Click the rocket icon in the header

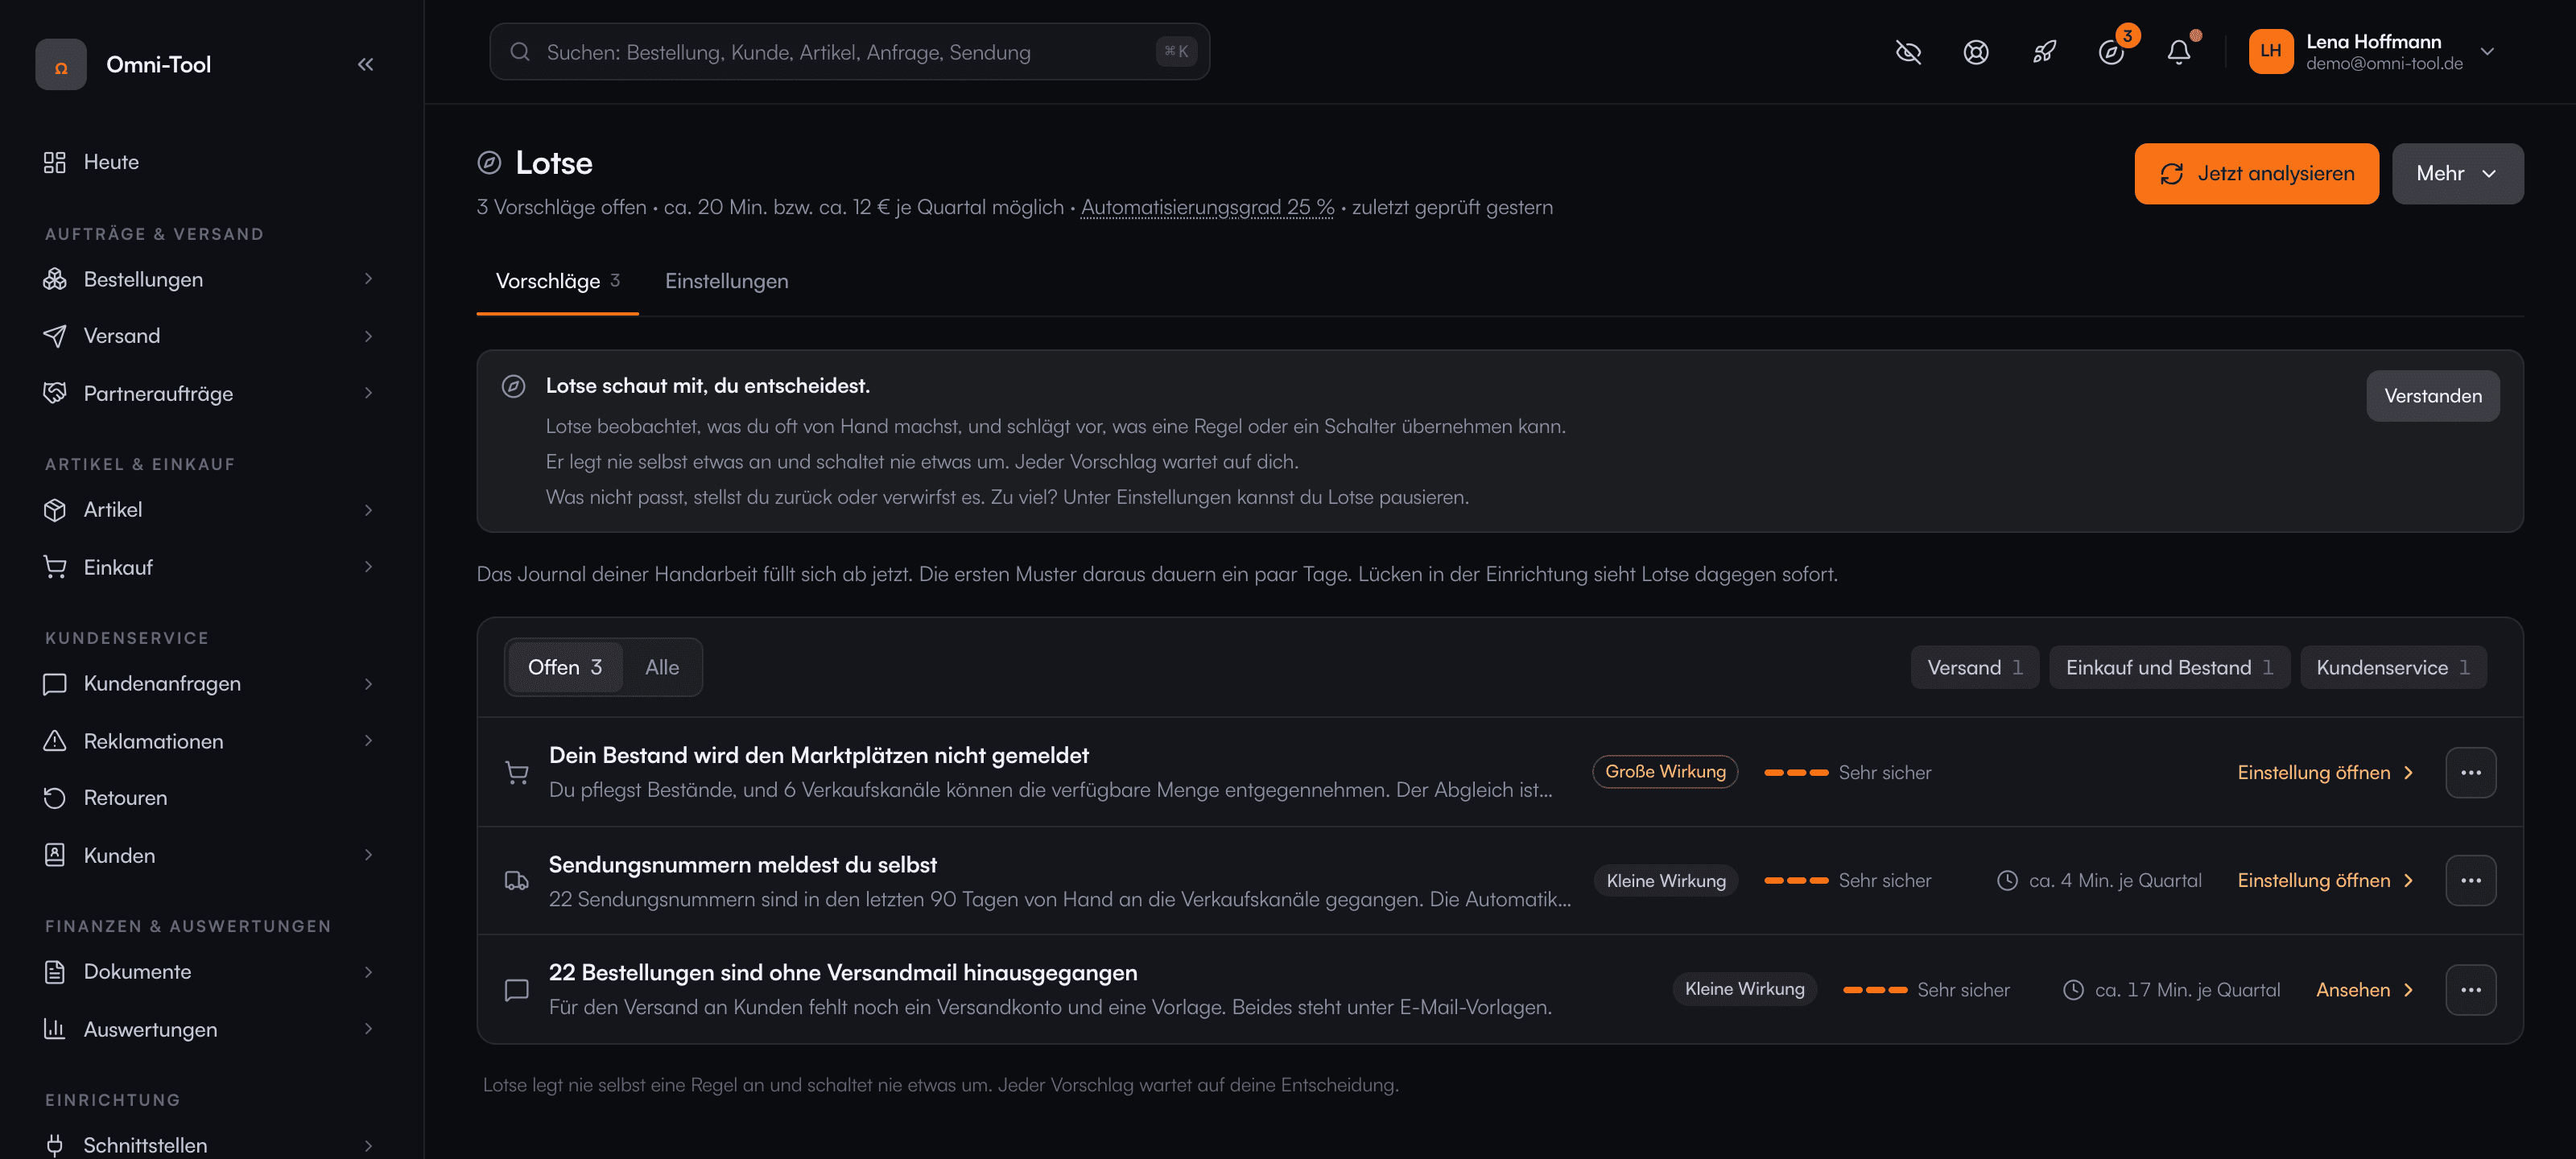pos(2044,52)
